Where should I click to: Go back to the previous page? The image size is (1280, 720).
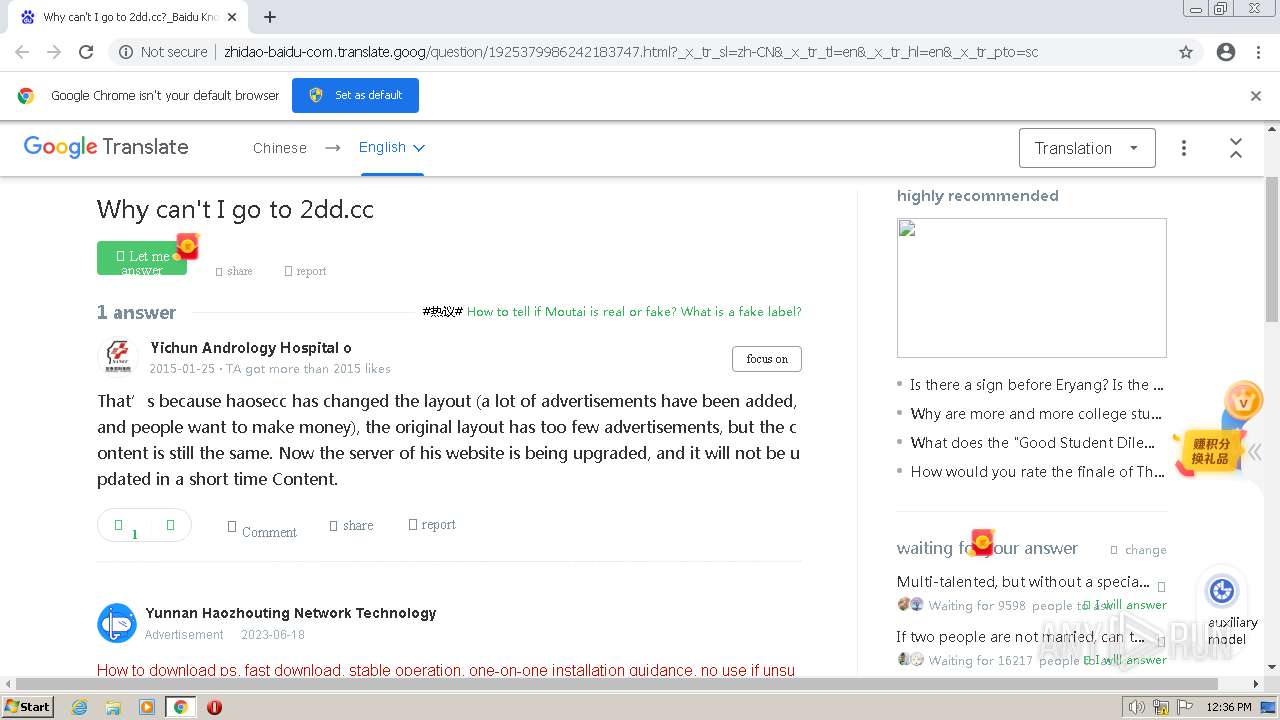22,52
